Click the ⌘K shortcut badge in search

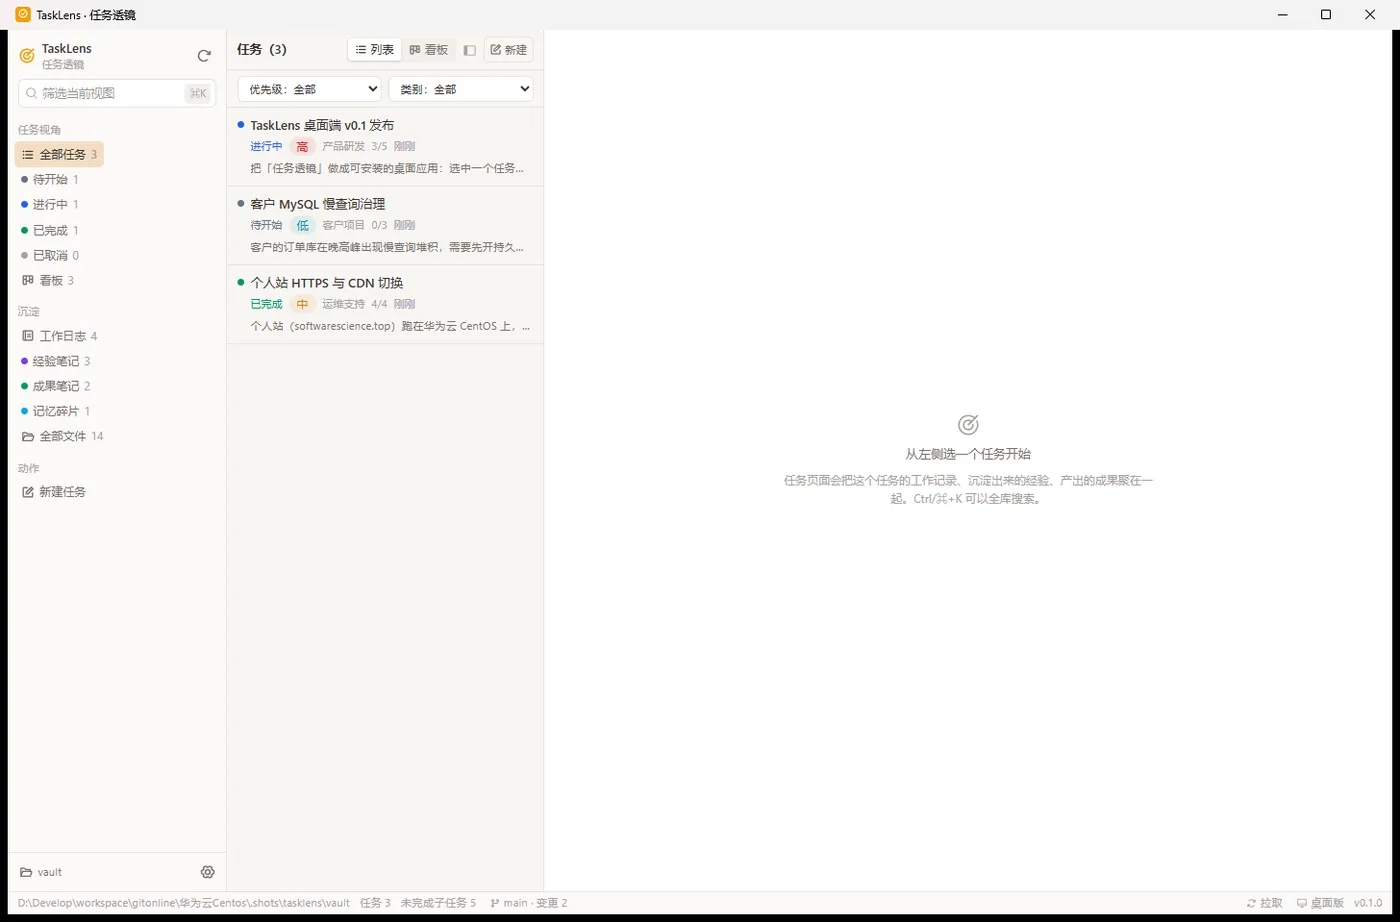(x=198, y=93)
